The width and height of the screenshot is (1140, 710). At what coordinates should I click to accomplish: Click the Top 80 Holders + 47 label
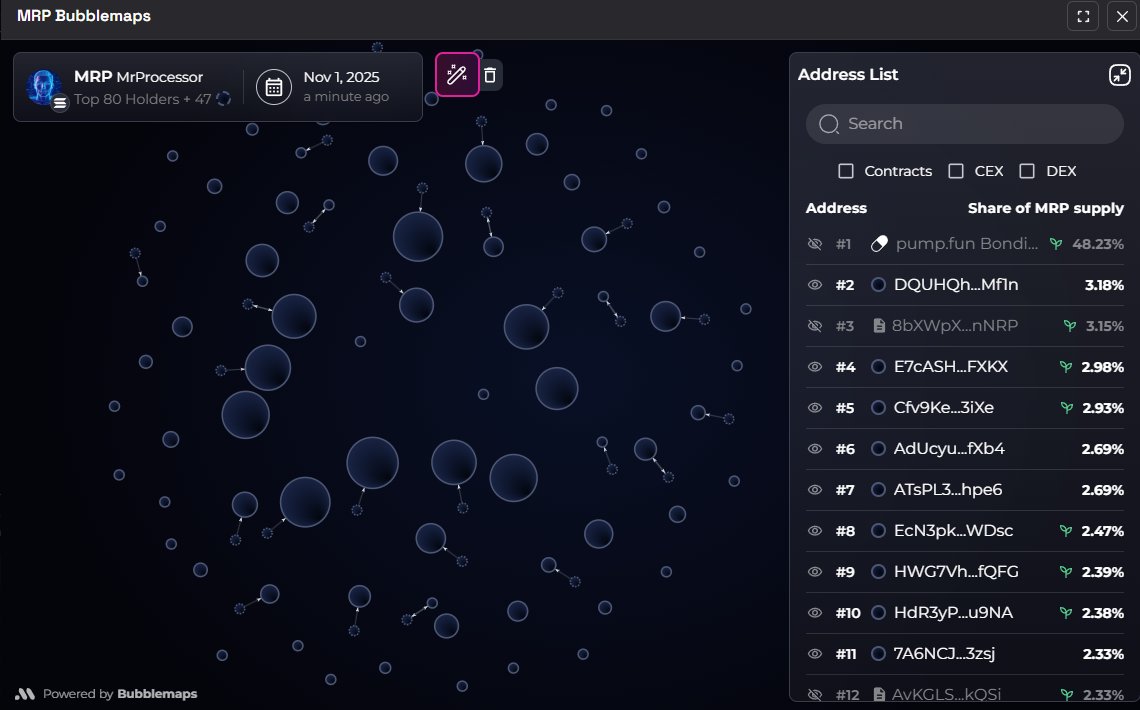click(142, 99)
